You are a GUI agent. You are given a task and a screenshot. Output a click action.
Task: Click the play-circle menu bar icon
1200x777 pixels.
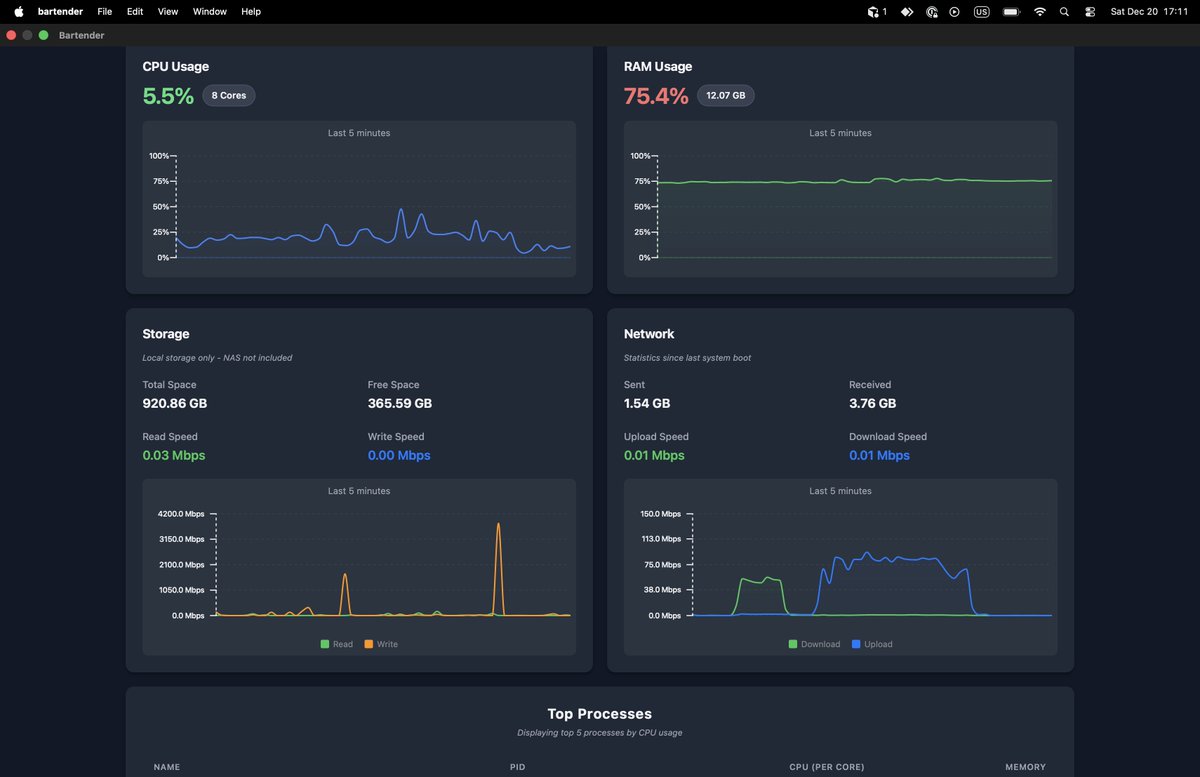(x=955, y=12)
